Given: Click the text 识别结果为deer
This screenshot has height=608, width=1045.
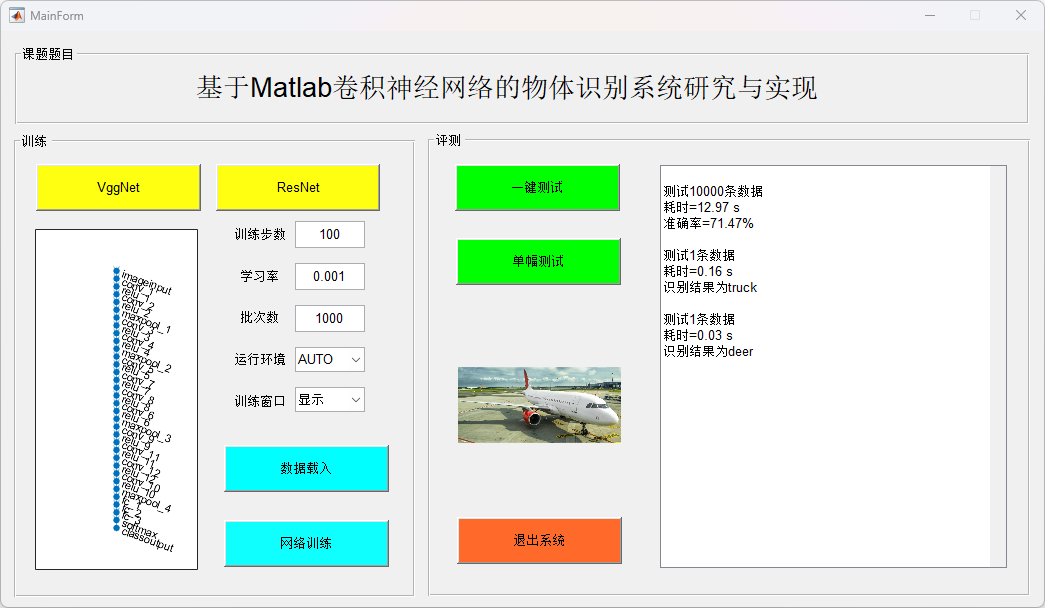Looking at the screenshot, I should tap(708, 351).
